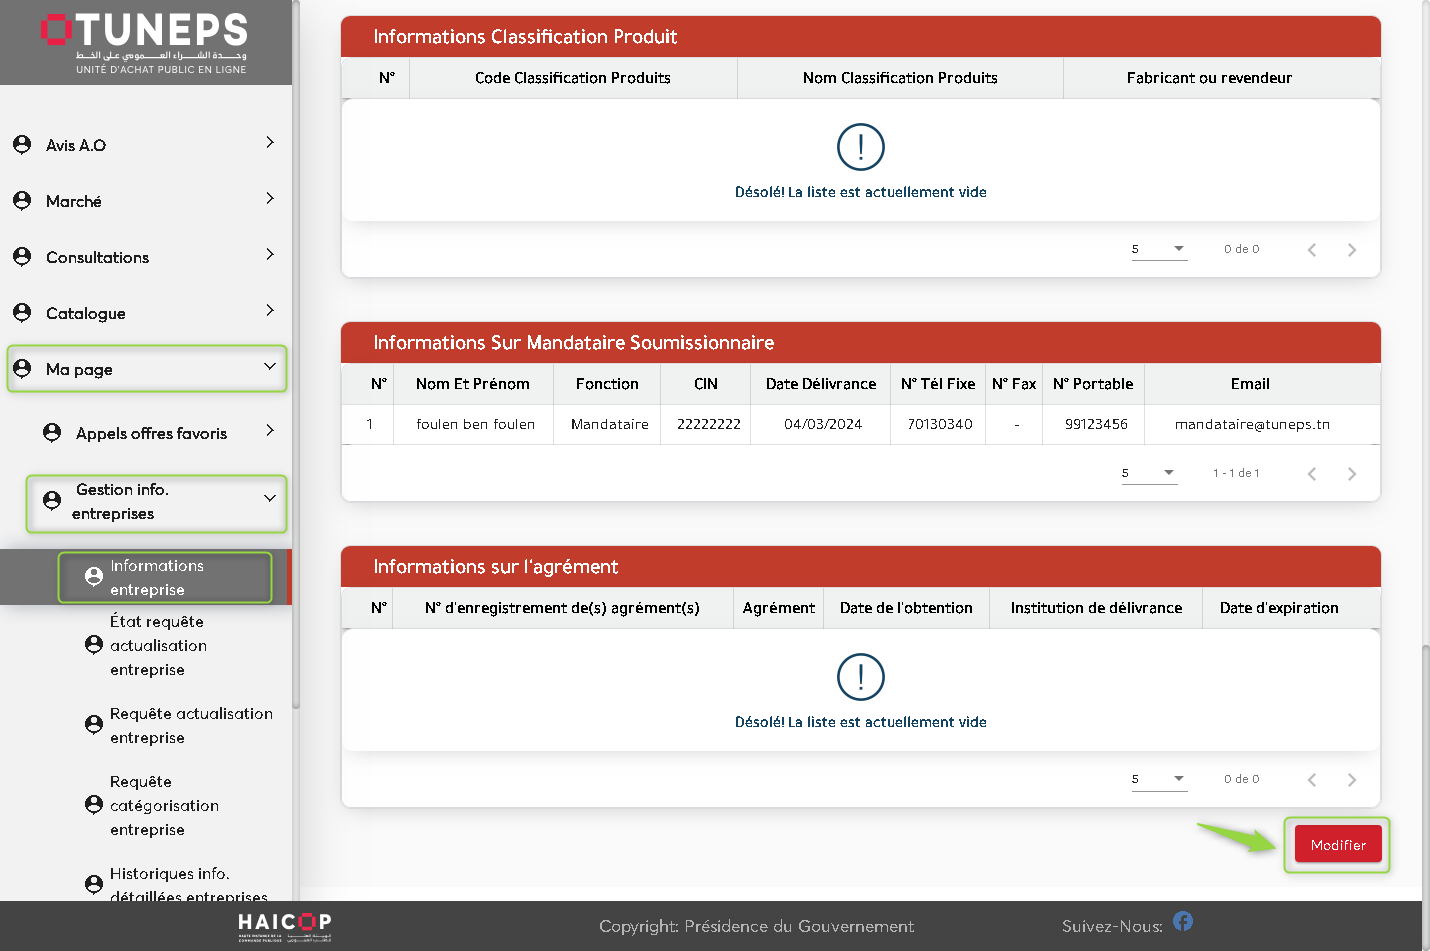This screenshot has height=951, width=1430.
Task: Open rows-per-page dropdown in agrément table
Action: (1159, 779)
